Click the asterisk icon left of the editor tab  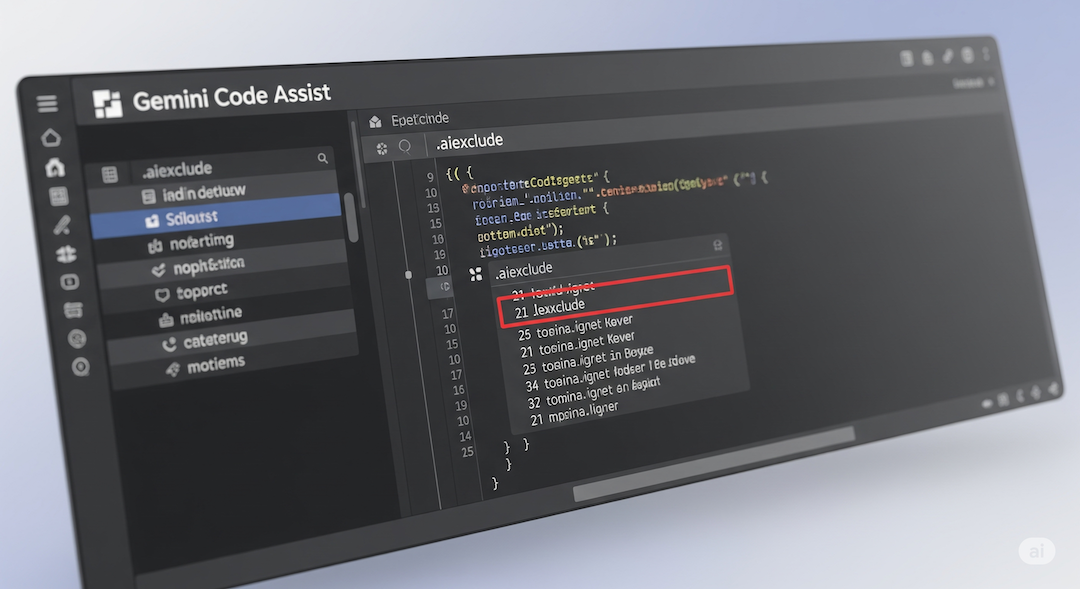pyautogui.click(x=382, y=148)
